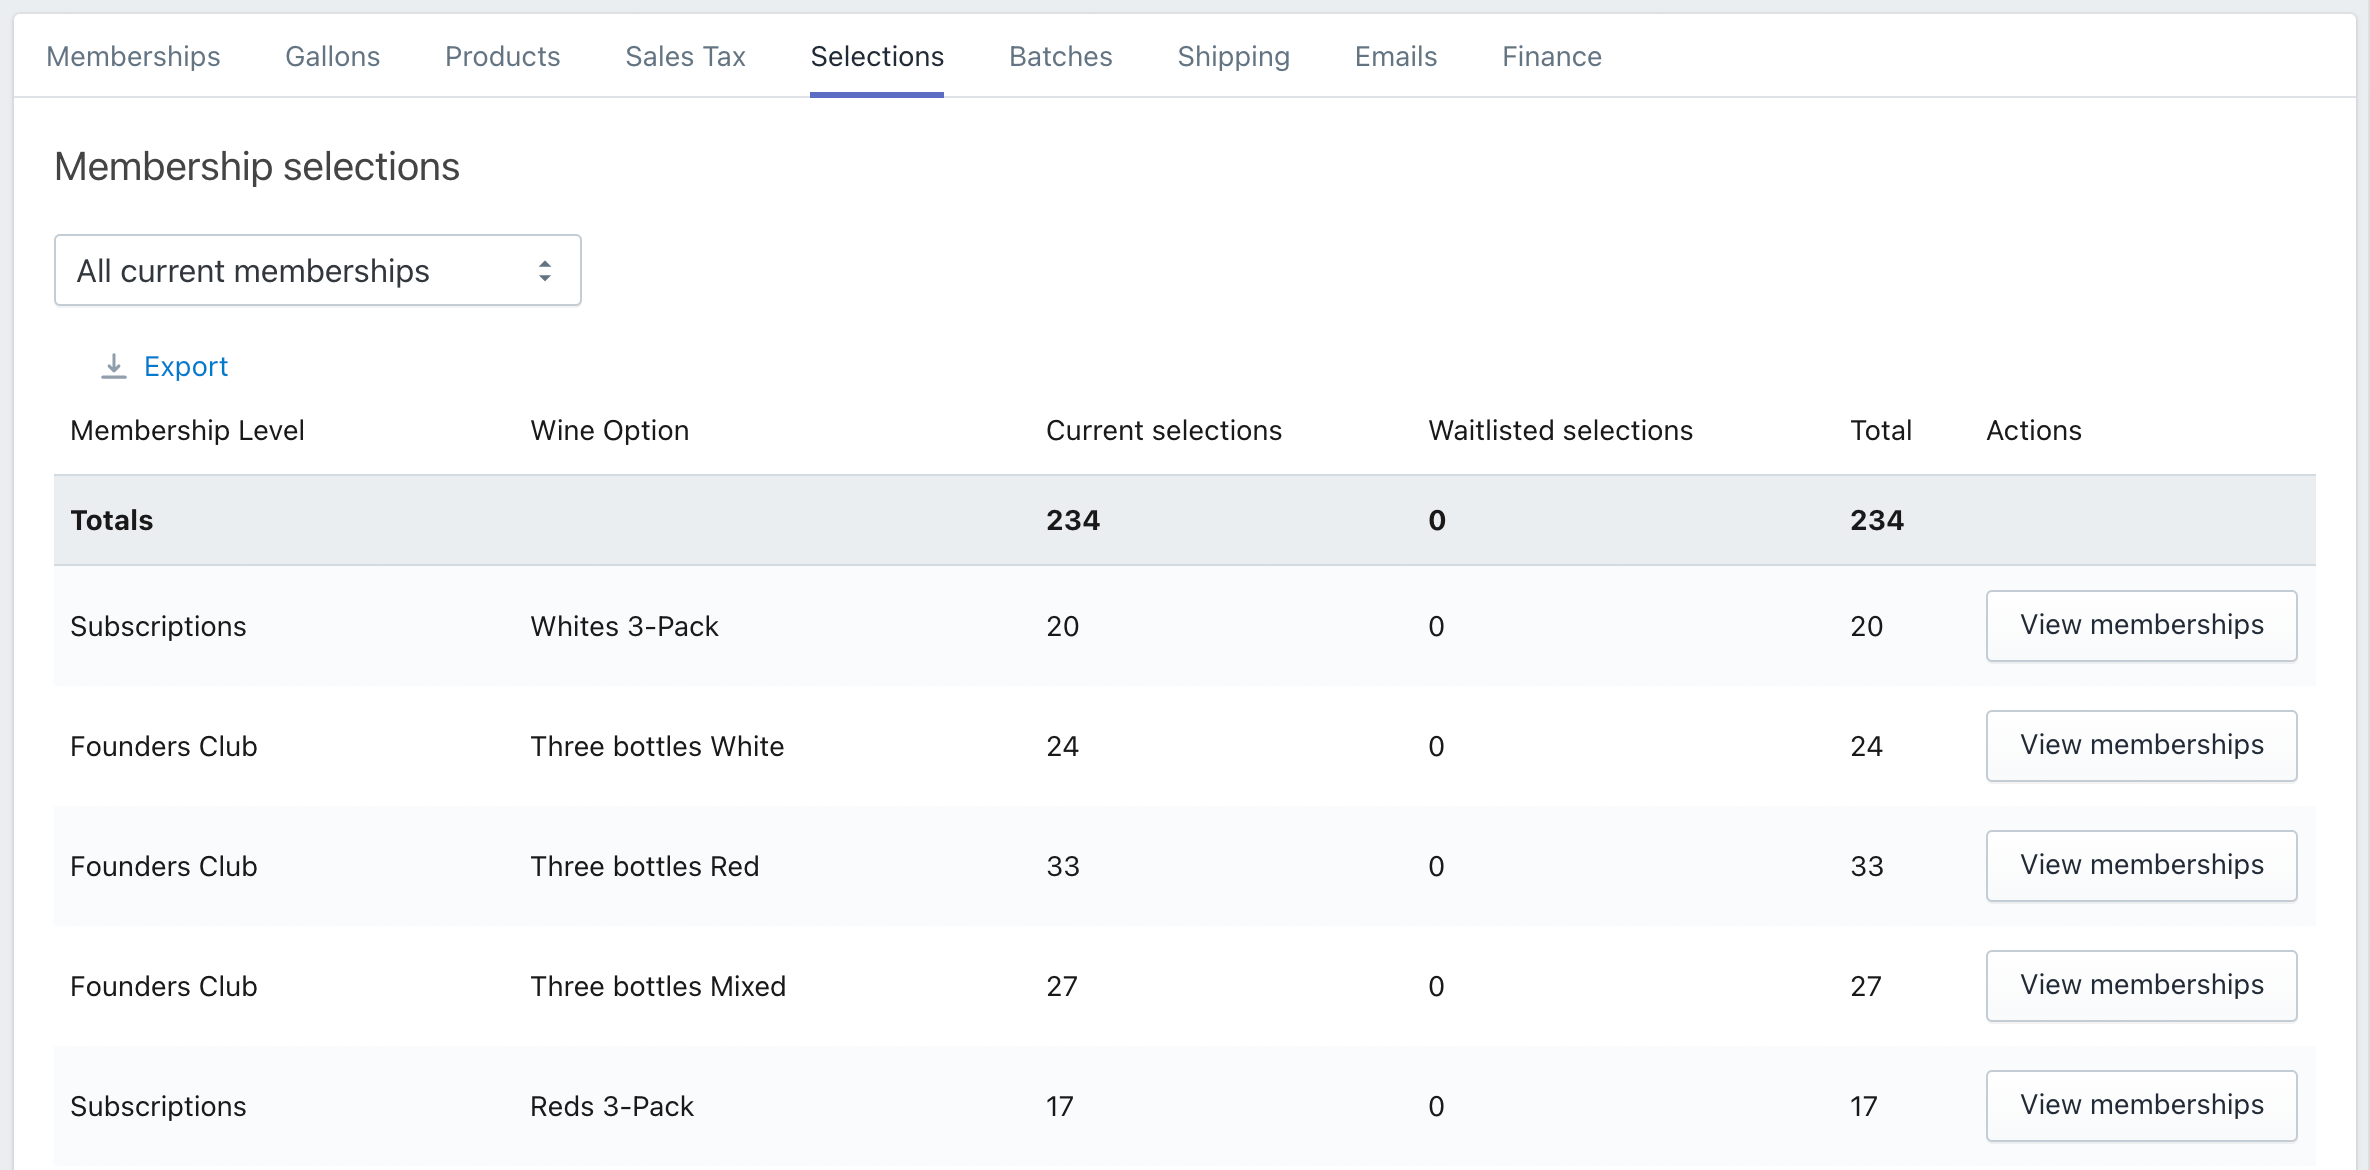The image size is (2370, 1170).
Task: Open the All current memberships dropdown
Action: [x=317, y=271]
